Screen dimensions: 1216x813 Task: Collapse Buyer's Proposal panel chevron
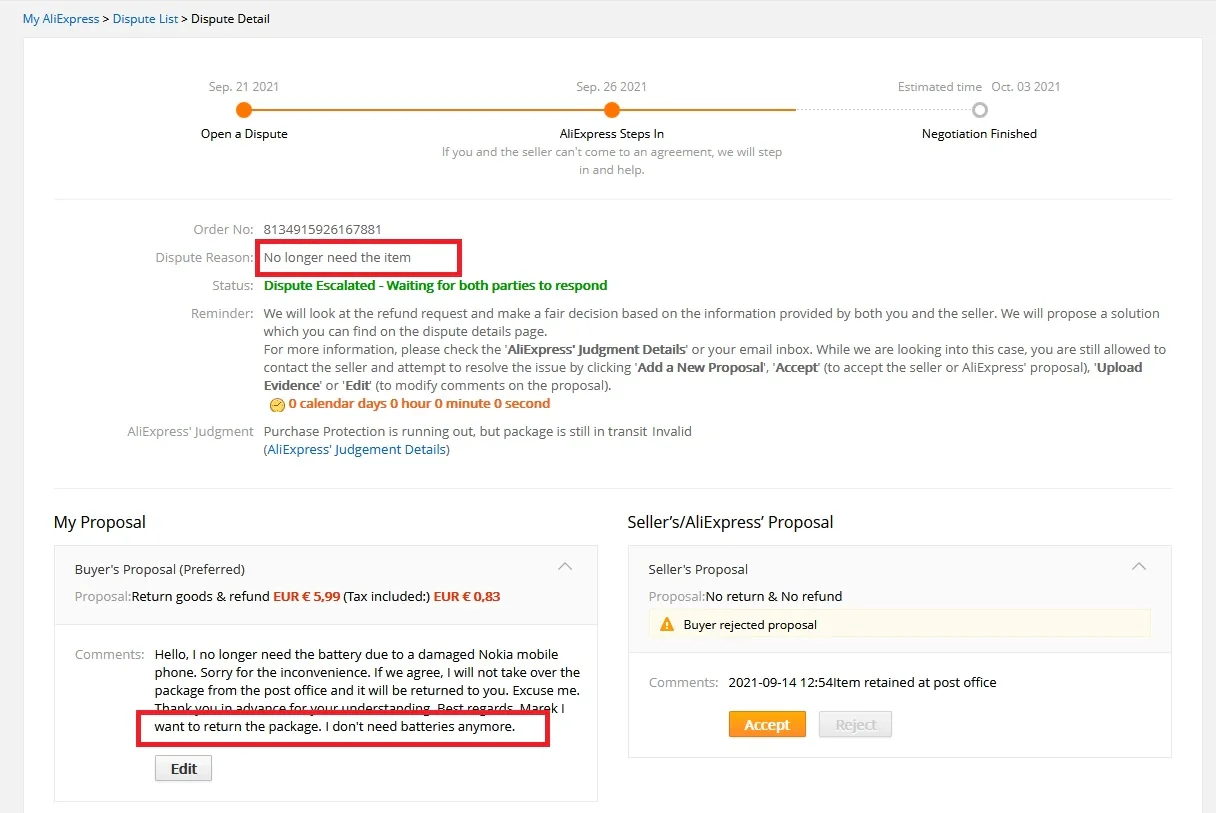point(565,567)
